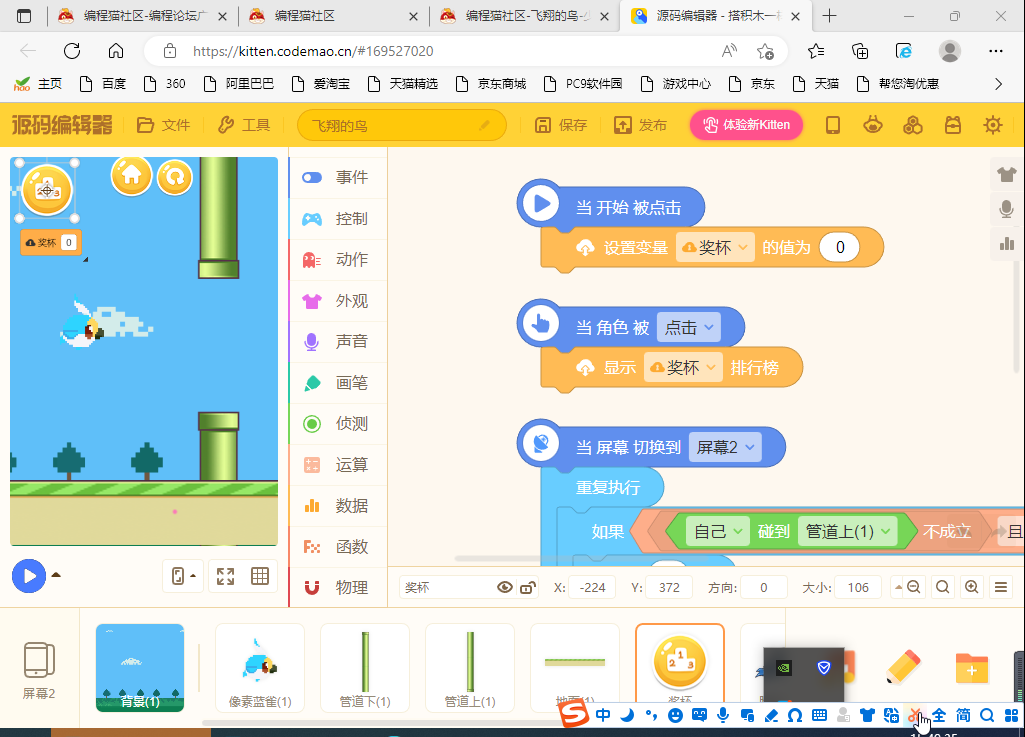1025x737 pixels.
Task: Click the restart button on stage
Action: tap(175, 177)
